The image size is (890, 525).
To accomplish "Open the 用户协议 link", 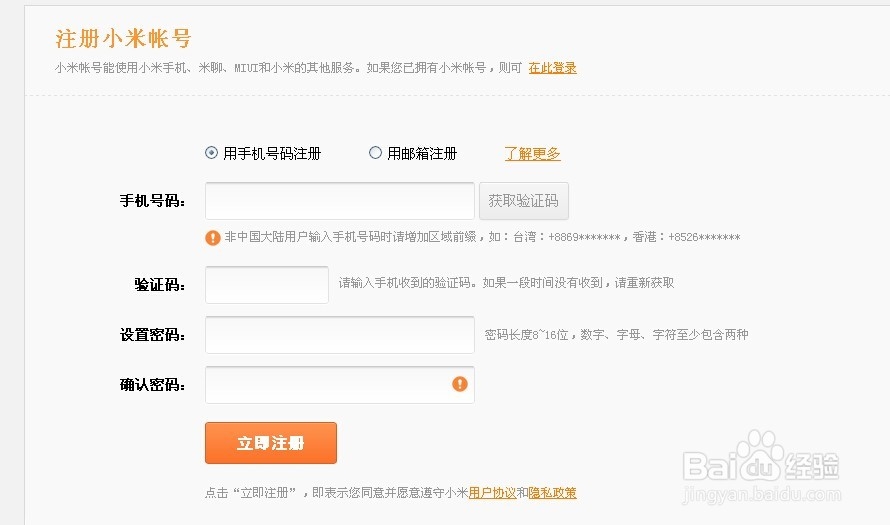I will [492, 493].
